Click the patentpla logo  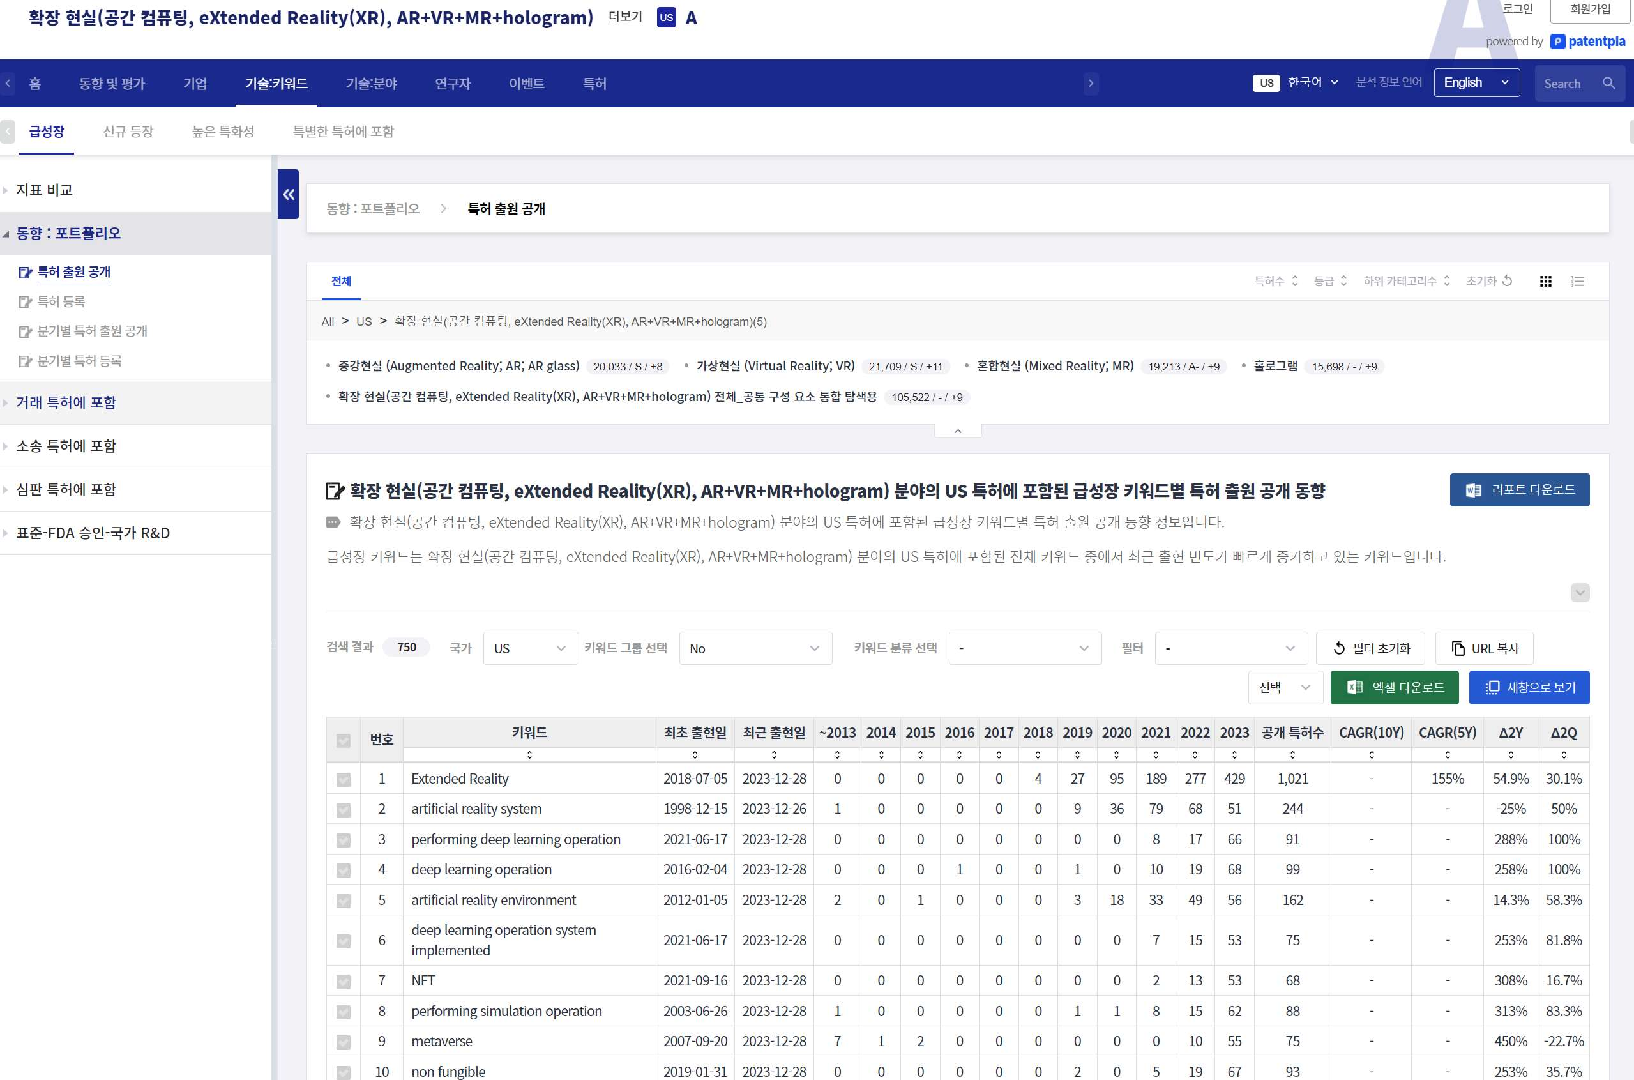1588,41
